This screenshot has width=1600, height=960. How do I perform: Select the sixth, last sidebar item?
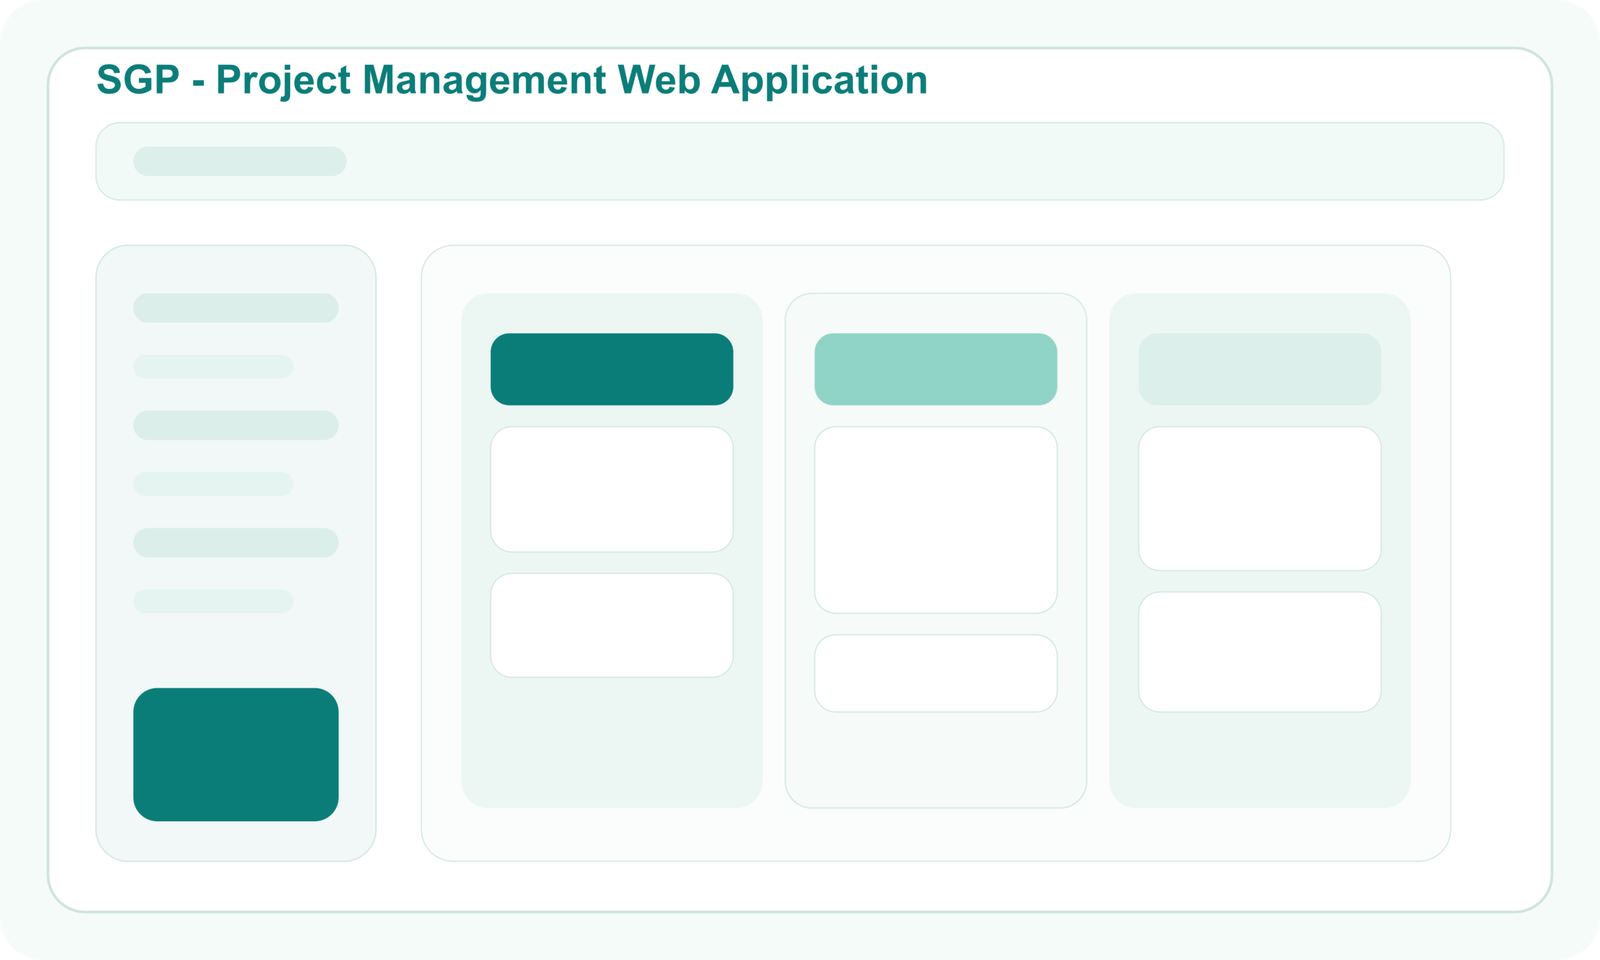coord(213,601)
